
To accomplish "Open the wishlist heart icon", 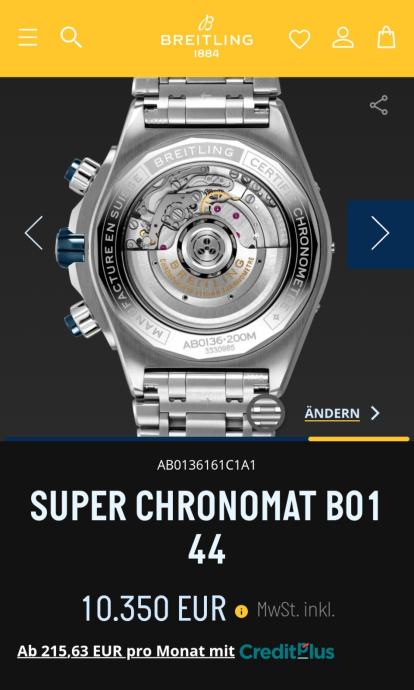I will coord(300,38).
